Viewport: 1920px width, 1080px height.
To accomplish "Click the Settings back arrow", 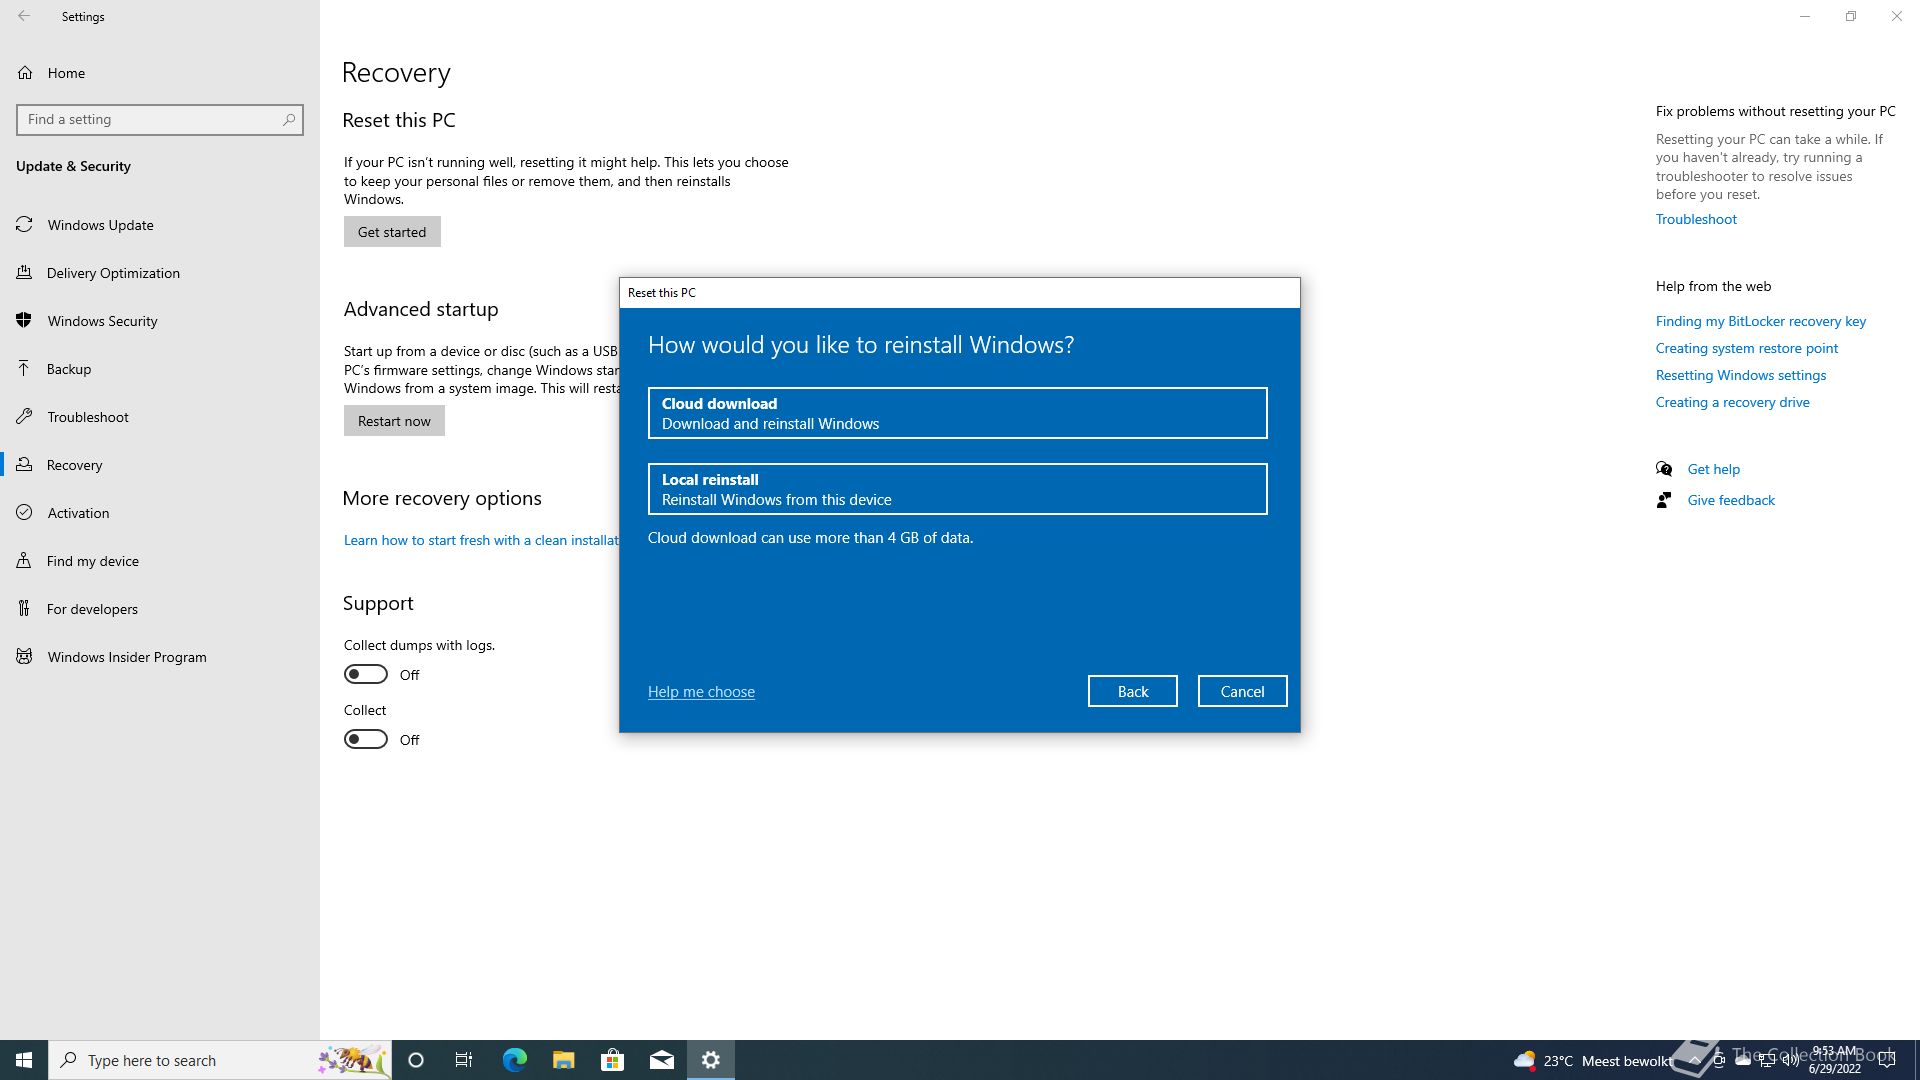I will coord(24,16).
